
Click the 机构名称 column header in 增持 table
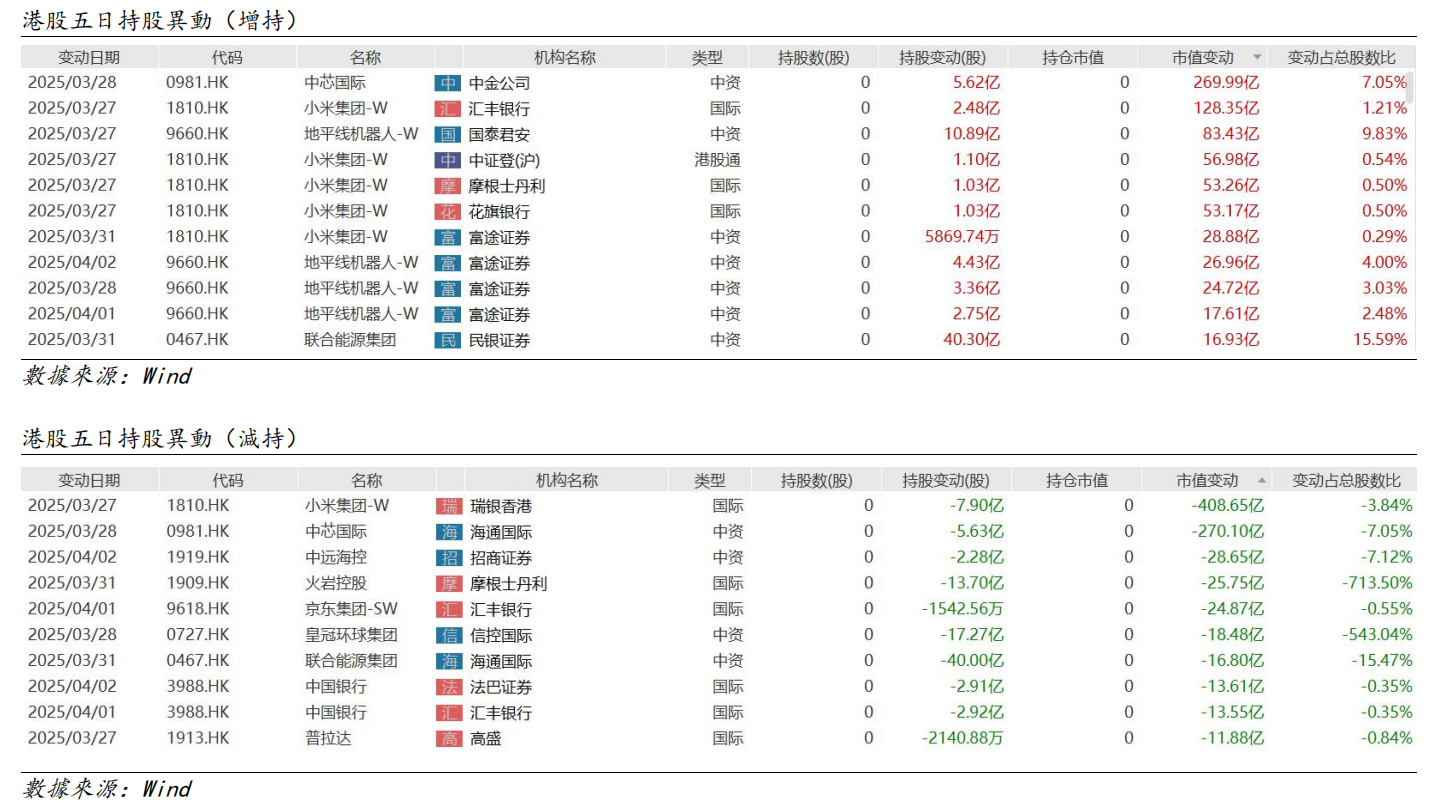tap(564, 58)
